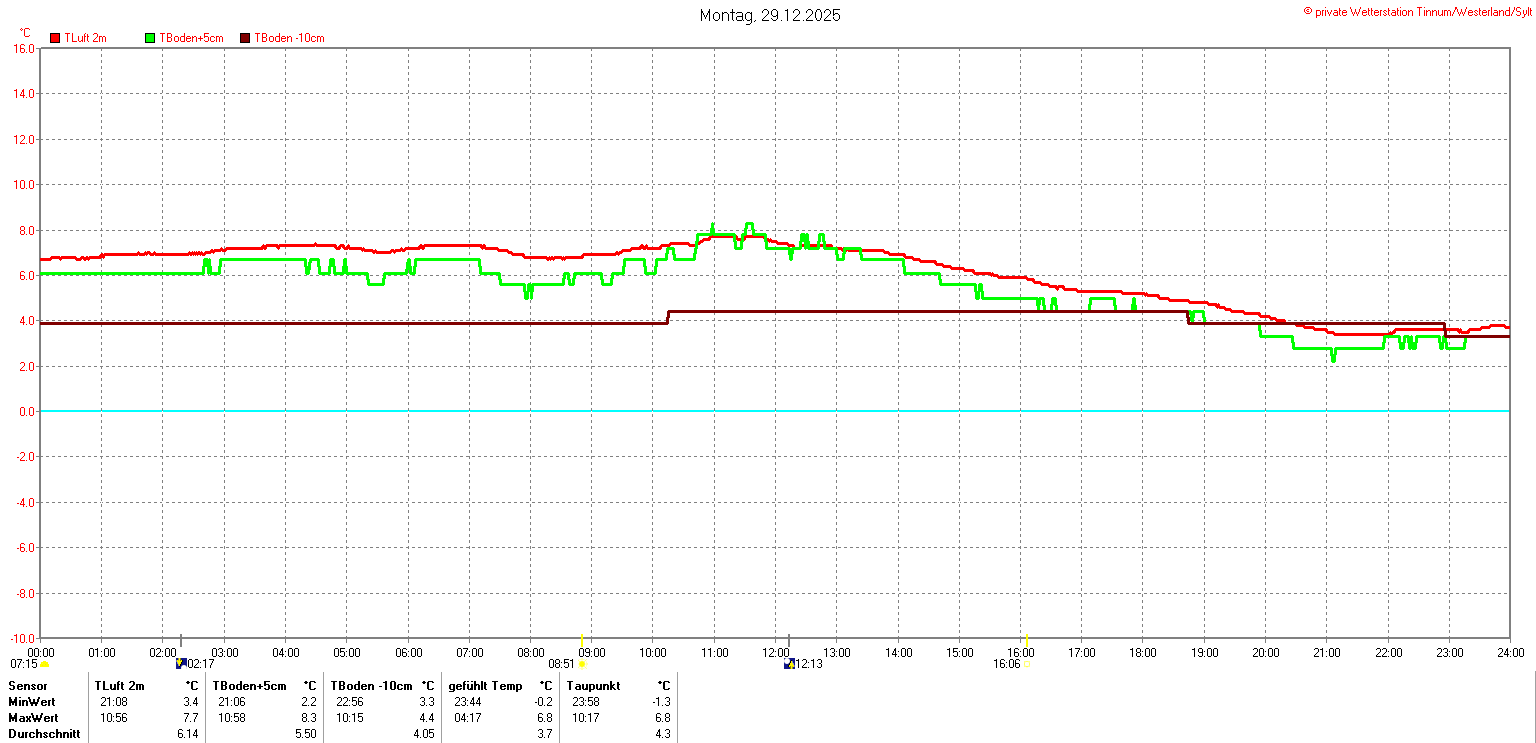The height and width of the screenshot is (743, 1536).
Task: Click the Durchschnitt row label
Action: coord(44,734)
